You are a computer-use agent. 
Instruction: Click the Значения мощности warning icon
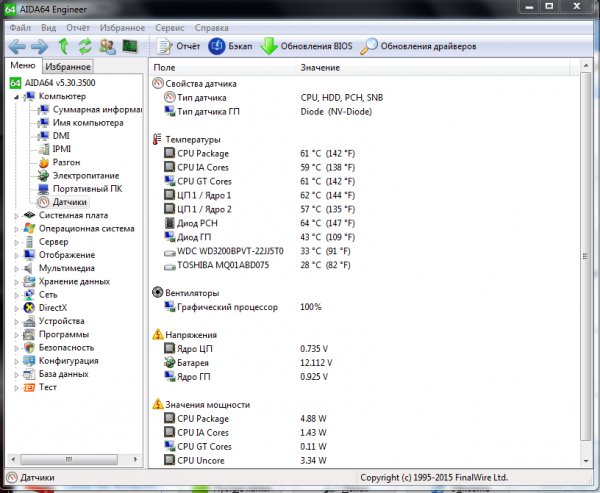158,404
